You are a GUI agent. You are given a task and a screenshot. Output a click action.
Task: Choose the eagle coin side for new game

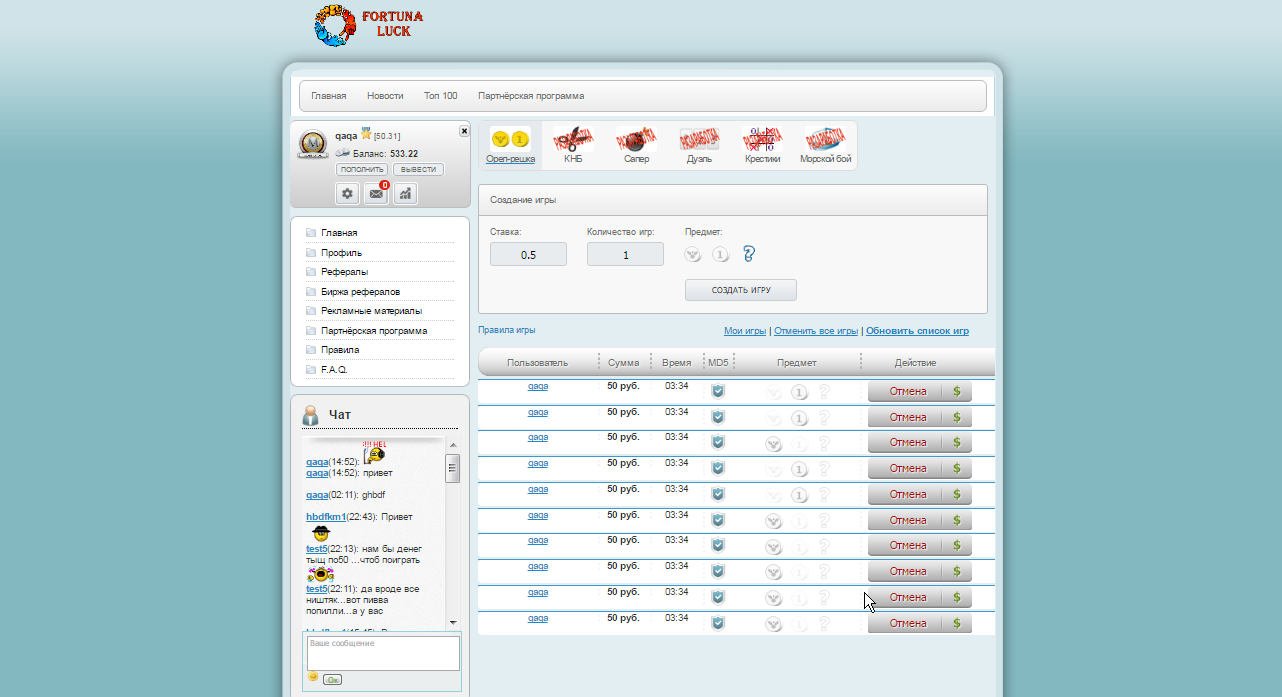coord(692,255)
